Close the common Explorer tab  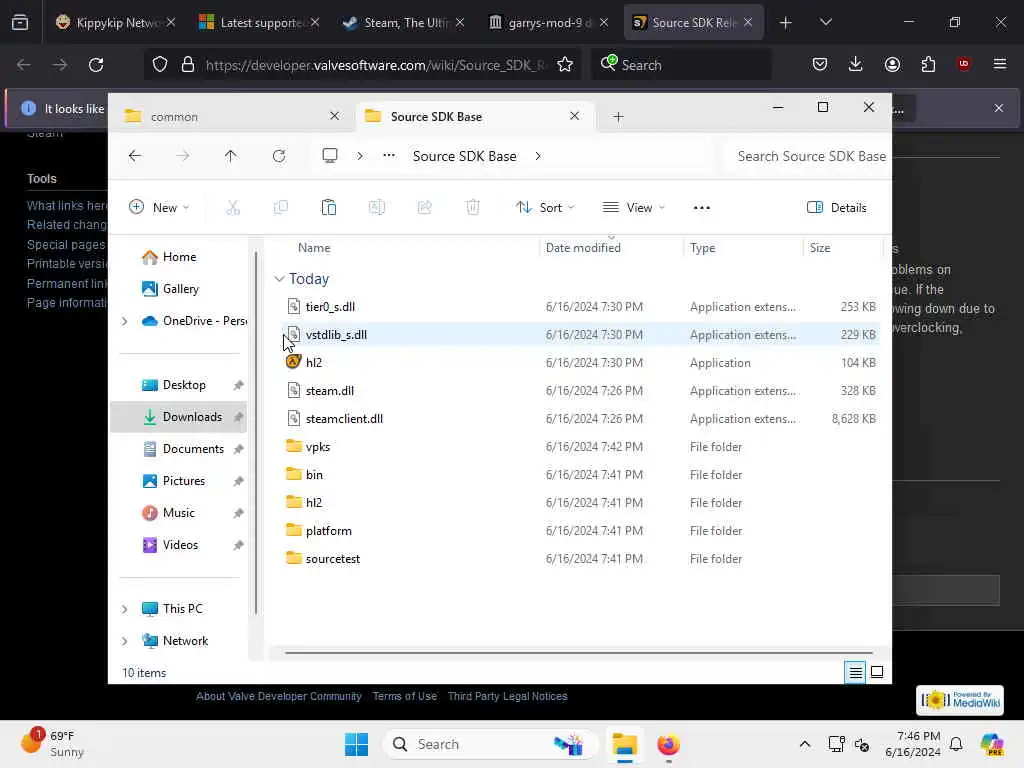click(x=334, y=116)
